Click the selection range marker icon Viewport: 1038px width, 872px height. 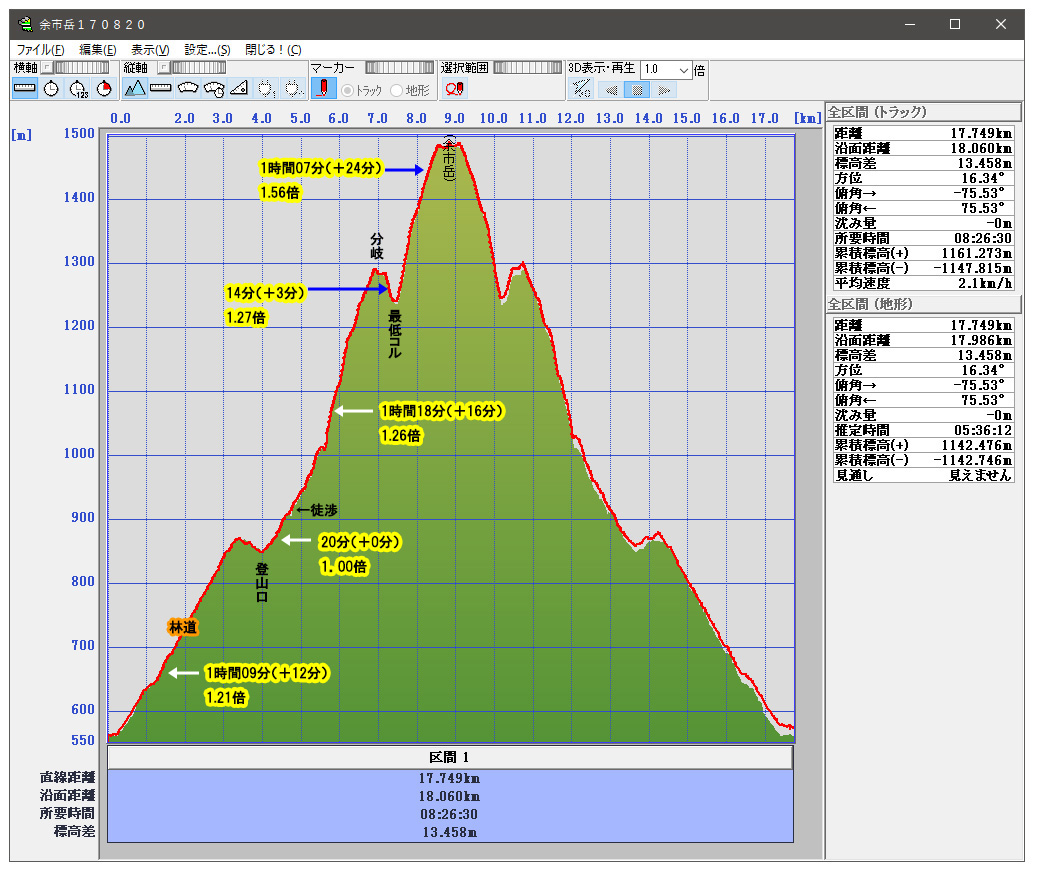tap(455, 89)
